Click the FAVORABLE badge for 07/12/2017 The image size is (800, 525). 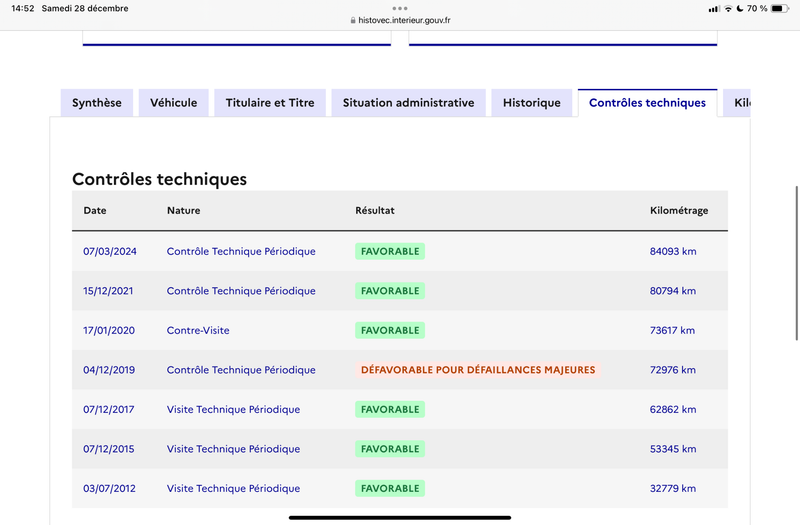tap(390, 409)
